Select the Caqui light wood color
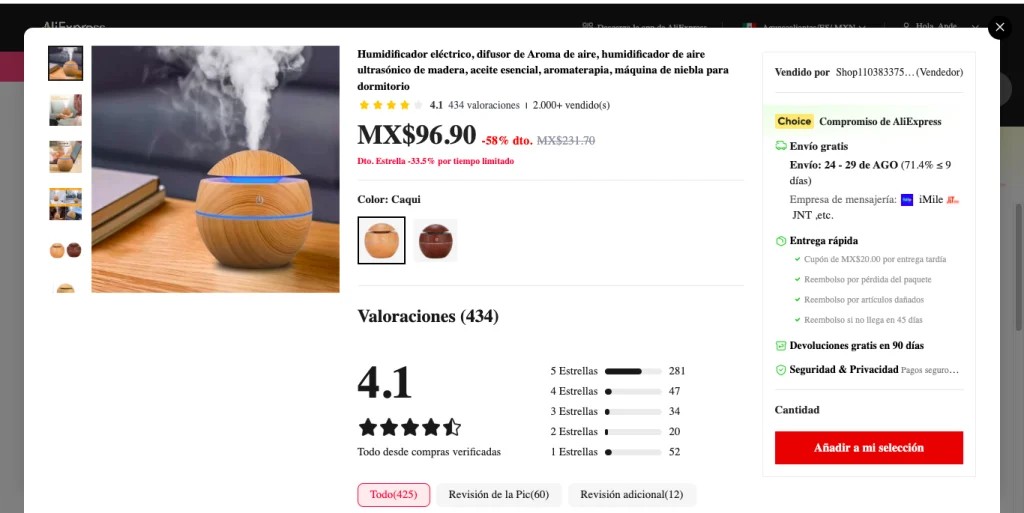Viewport: 1024px width, 513px height. pos(381,240)
